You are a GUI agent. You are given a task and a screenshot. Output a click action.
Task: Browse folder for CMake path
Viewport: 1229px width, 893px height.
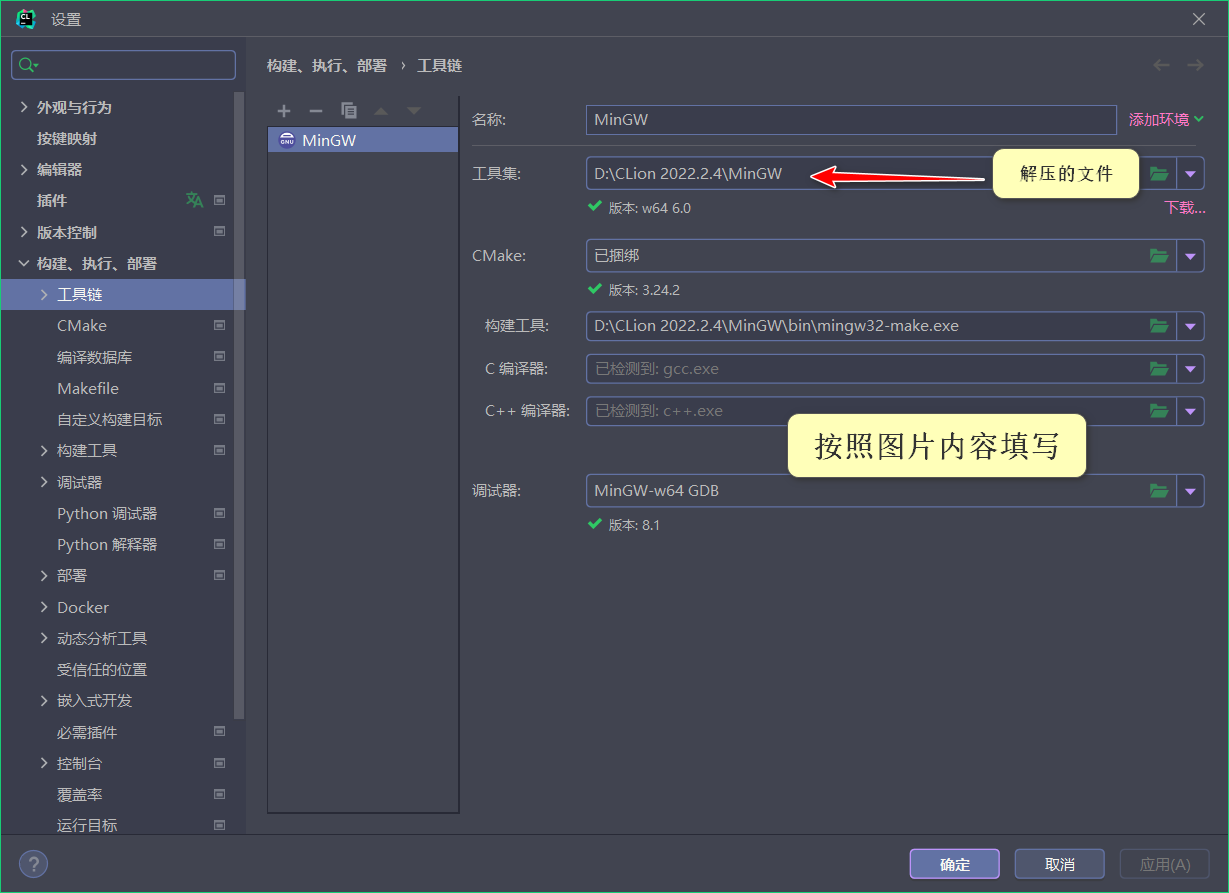[1159, 256]
